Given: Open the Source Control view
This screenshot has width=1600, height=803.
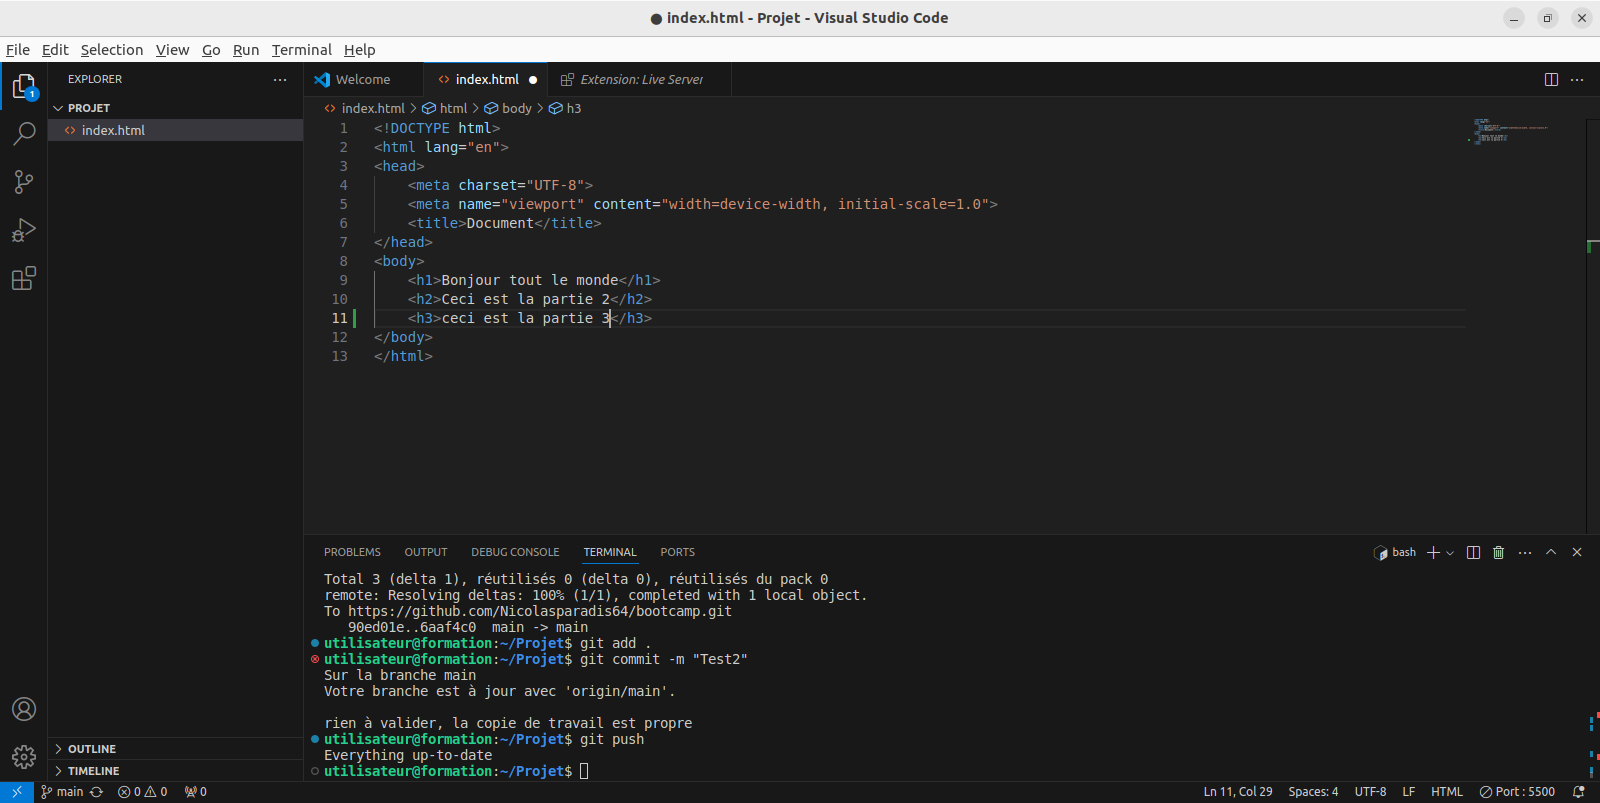Looking at the screenshot, I should pos(24,181).
